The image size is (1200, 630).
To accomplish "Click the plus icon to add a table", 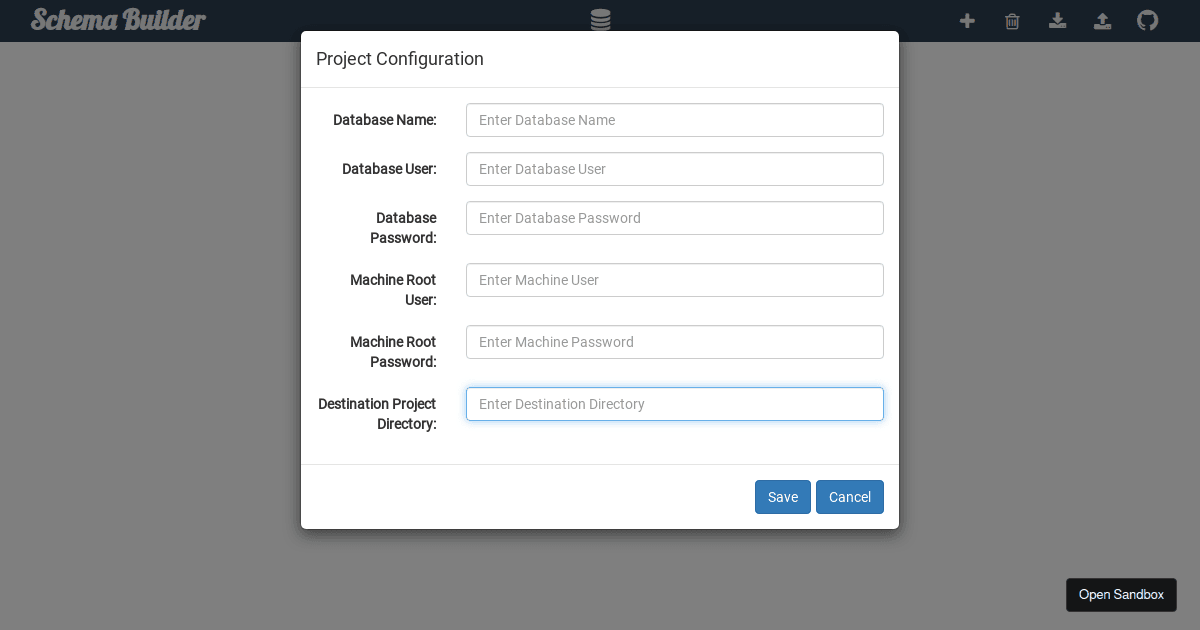I will 967,21.
